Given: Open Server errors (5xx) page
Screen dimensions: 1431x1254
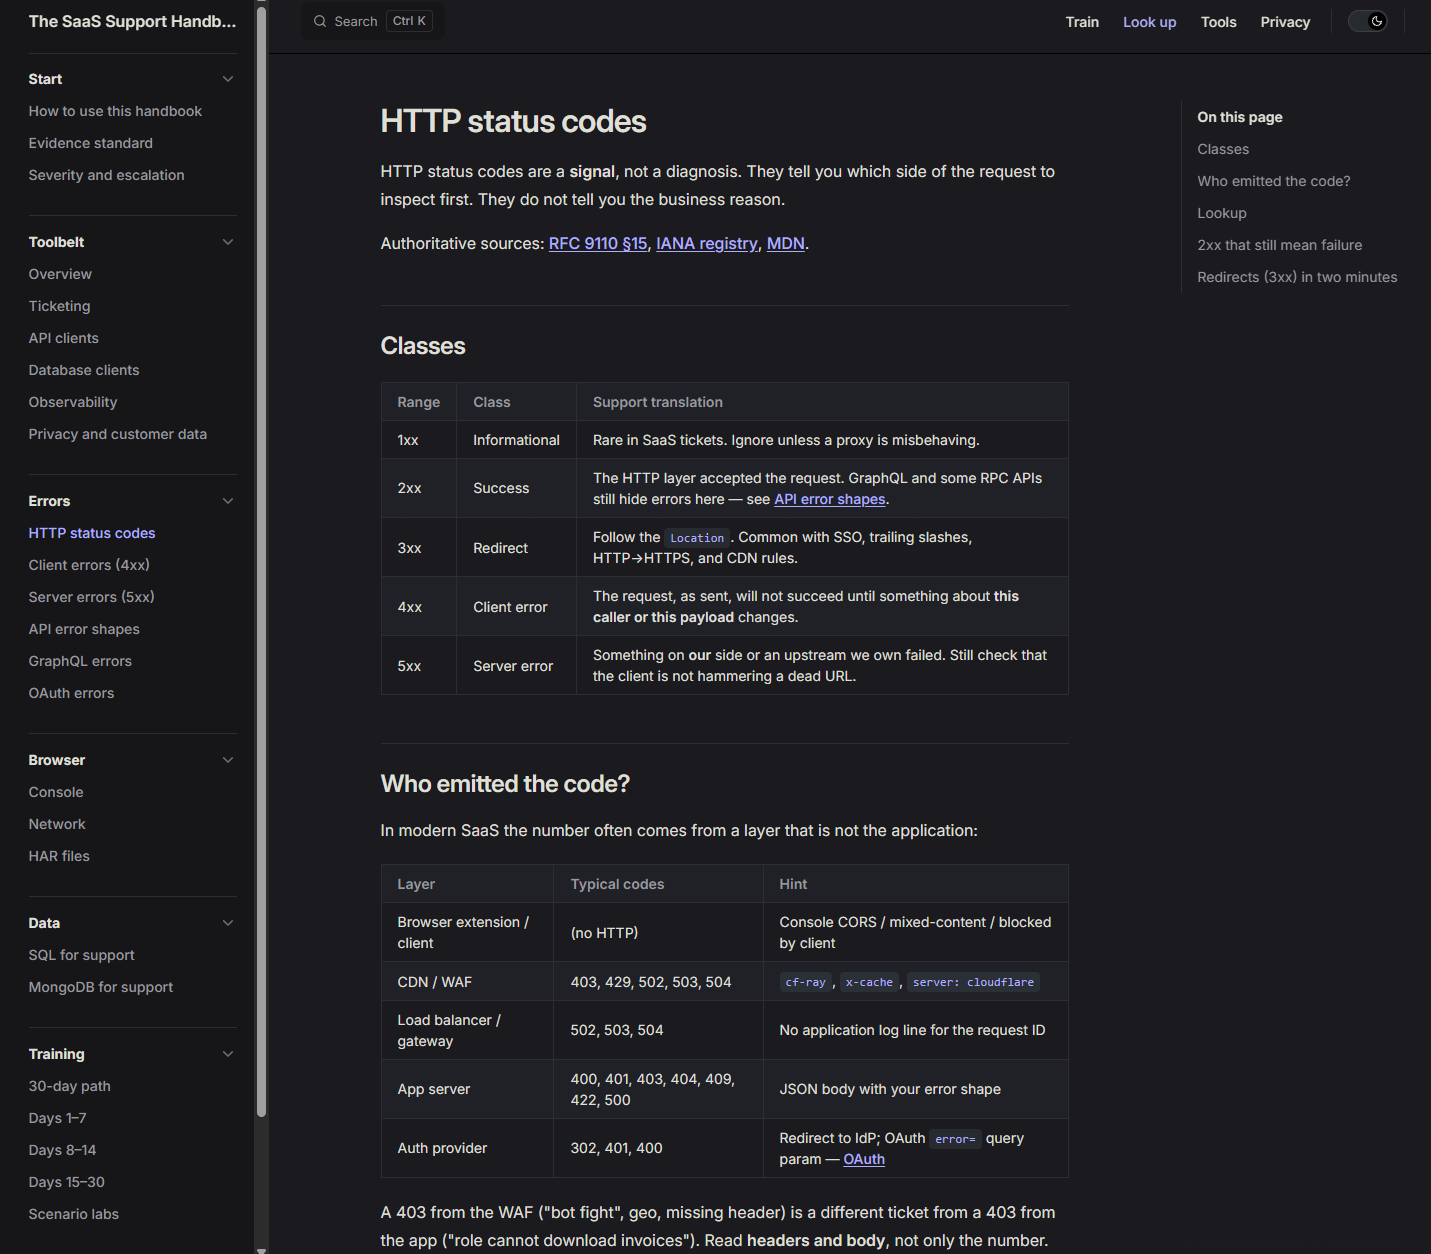Looking at the screenshot, I should [91, 597].
